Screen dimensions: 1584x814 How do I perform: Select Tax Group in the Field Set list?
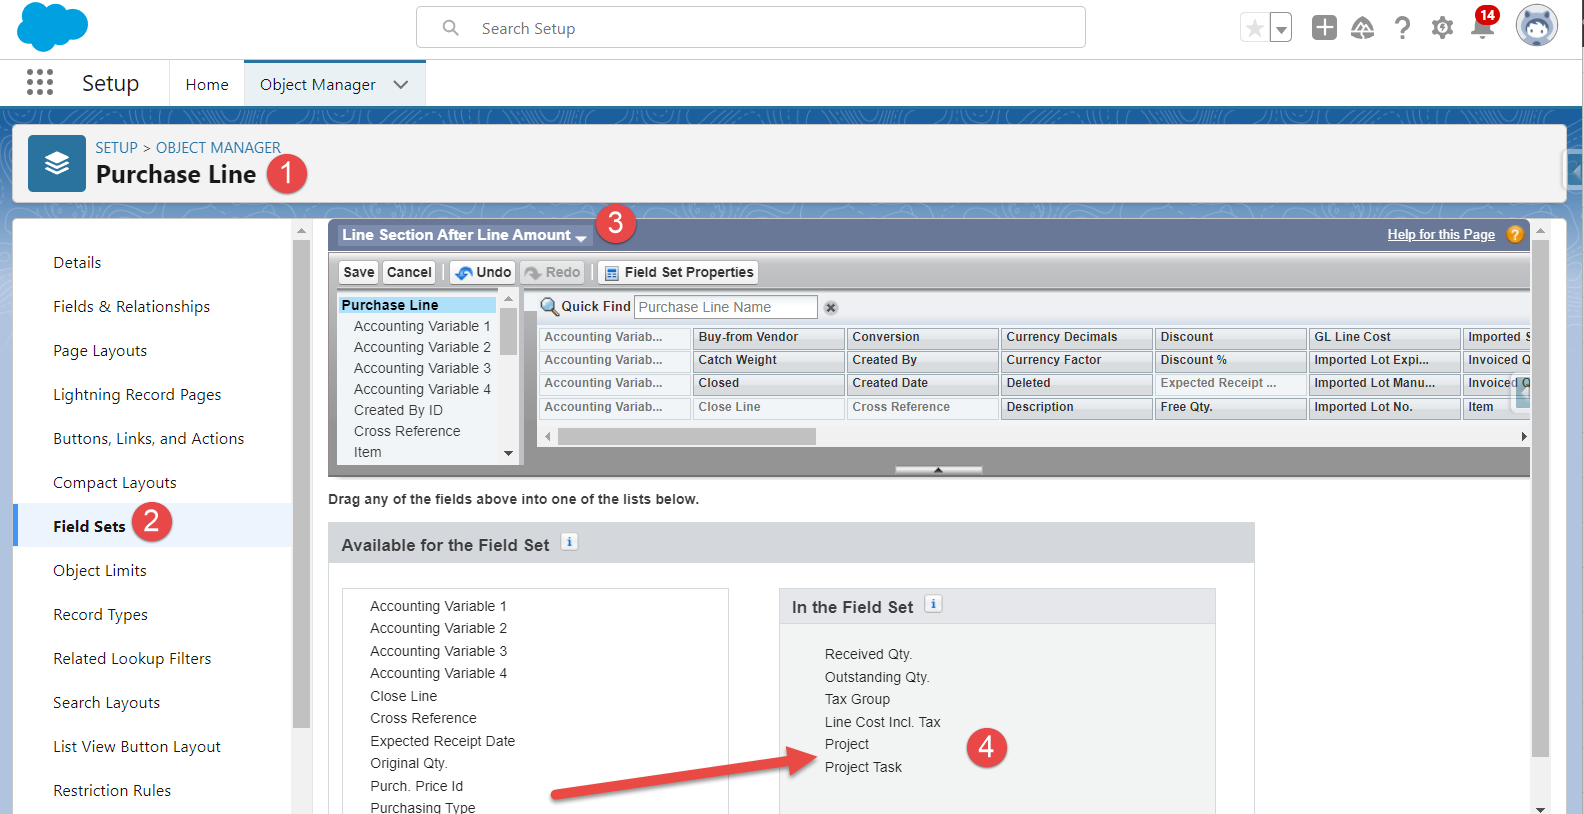pos(857,699)
